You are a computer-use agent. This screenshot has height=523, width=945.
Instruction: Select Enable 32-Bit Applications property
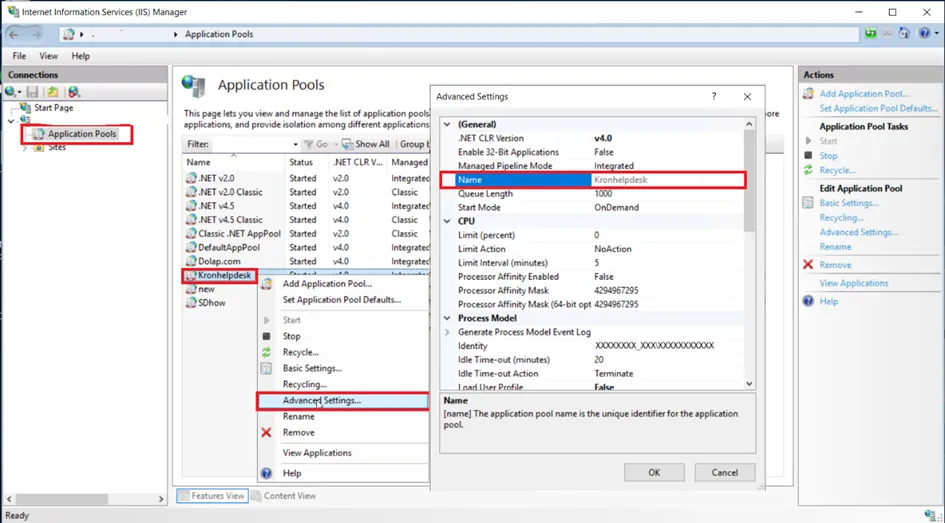(593, 152)
